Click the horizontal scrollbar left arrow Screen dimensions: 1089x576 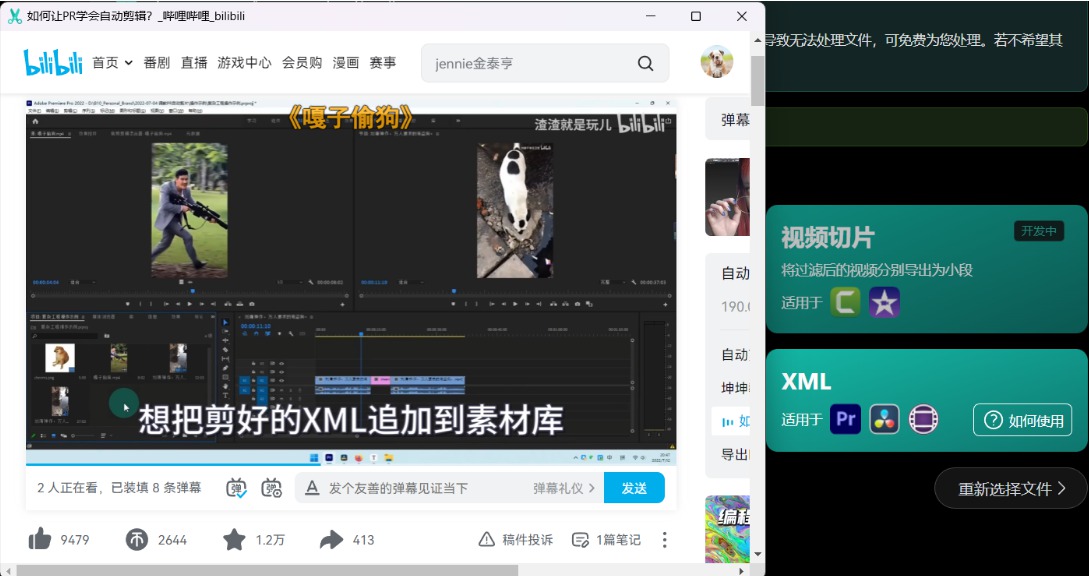(7, 570)
